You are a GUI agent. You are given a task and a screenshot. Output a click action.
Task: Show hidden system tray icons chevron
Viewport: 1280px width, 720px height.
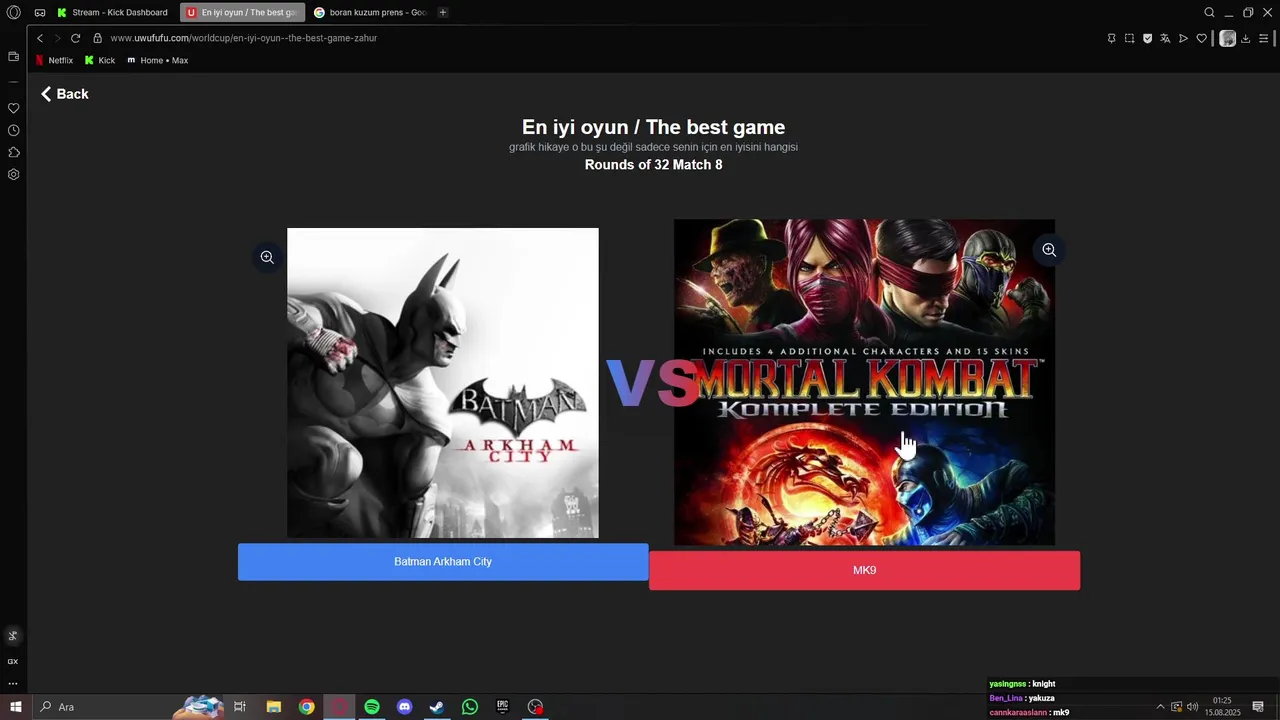[1160, 707]
